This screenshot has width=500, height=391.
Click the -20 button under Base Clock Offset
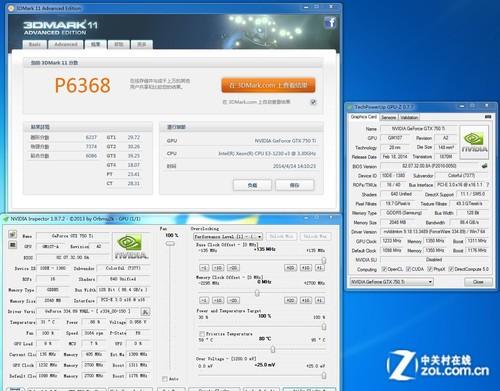click(233, 268)
